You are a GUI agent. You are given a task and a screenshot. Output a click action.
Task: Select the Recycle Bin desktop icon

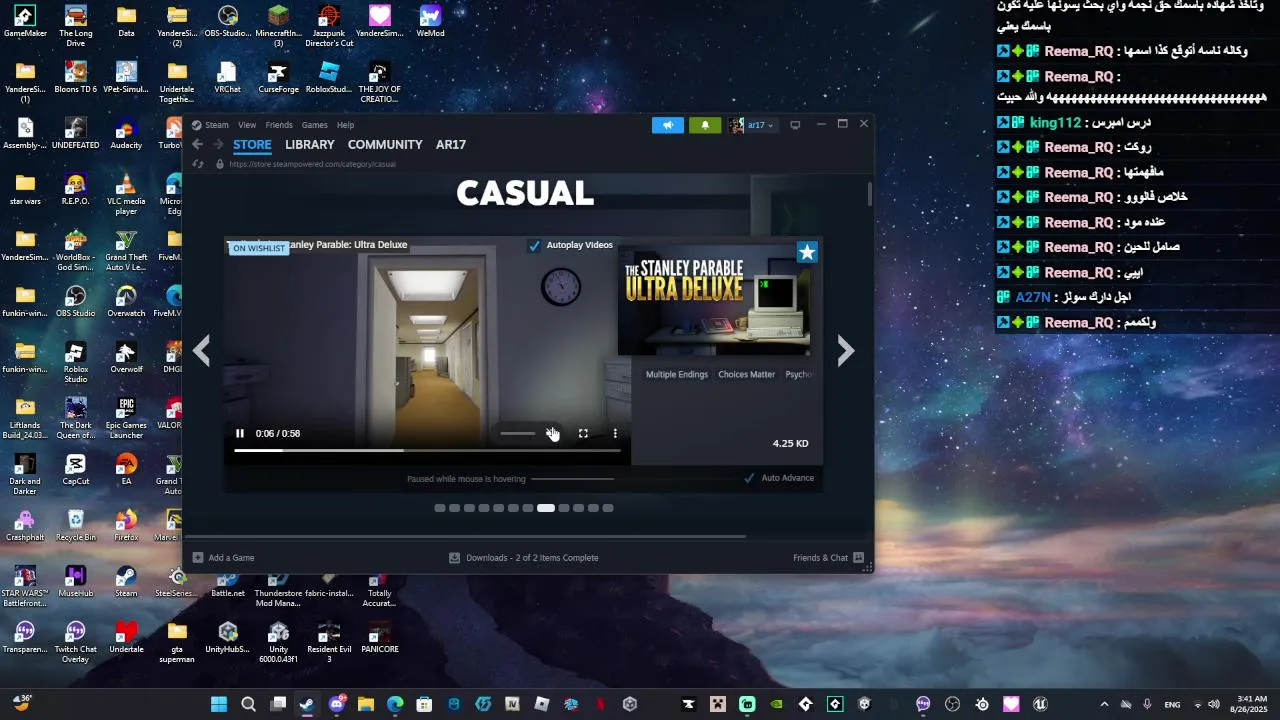(x=76, y=525)
